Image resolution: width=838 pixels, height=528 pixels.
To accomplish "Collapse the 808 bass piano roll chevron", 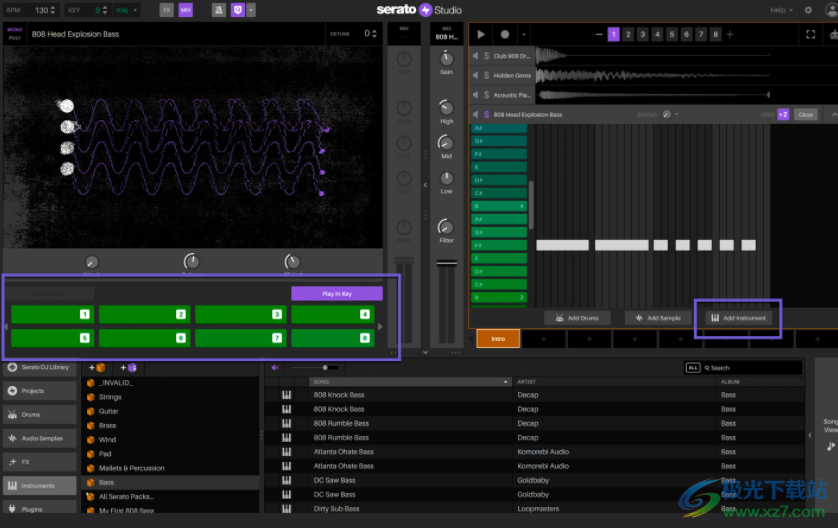I will pyautogui.click(x=833, y=114).
